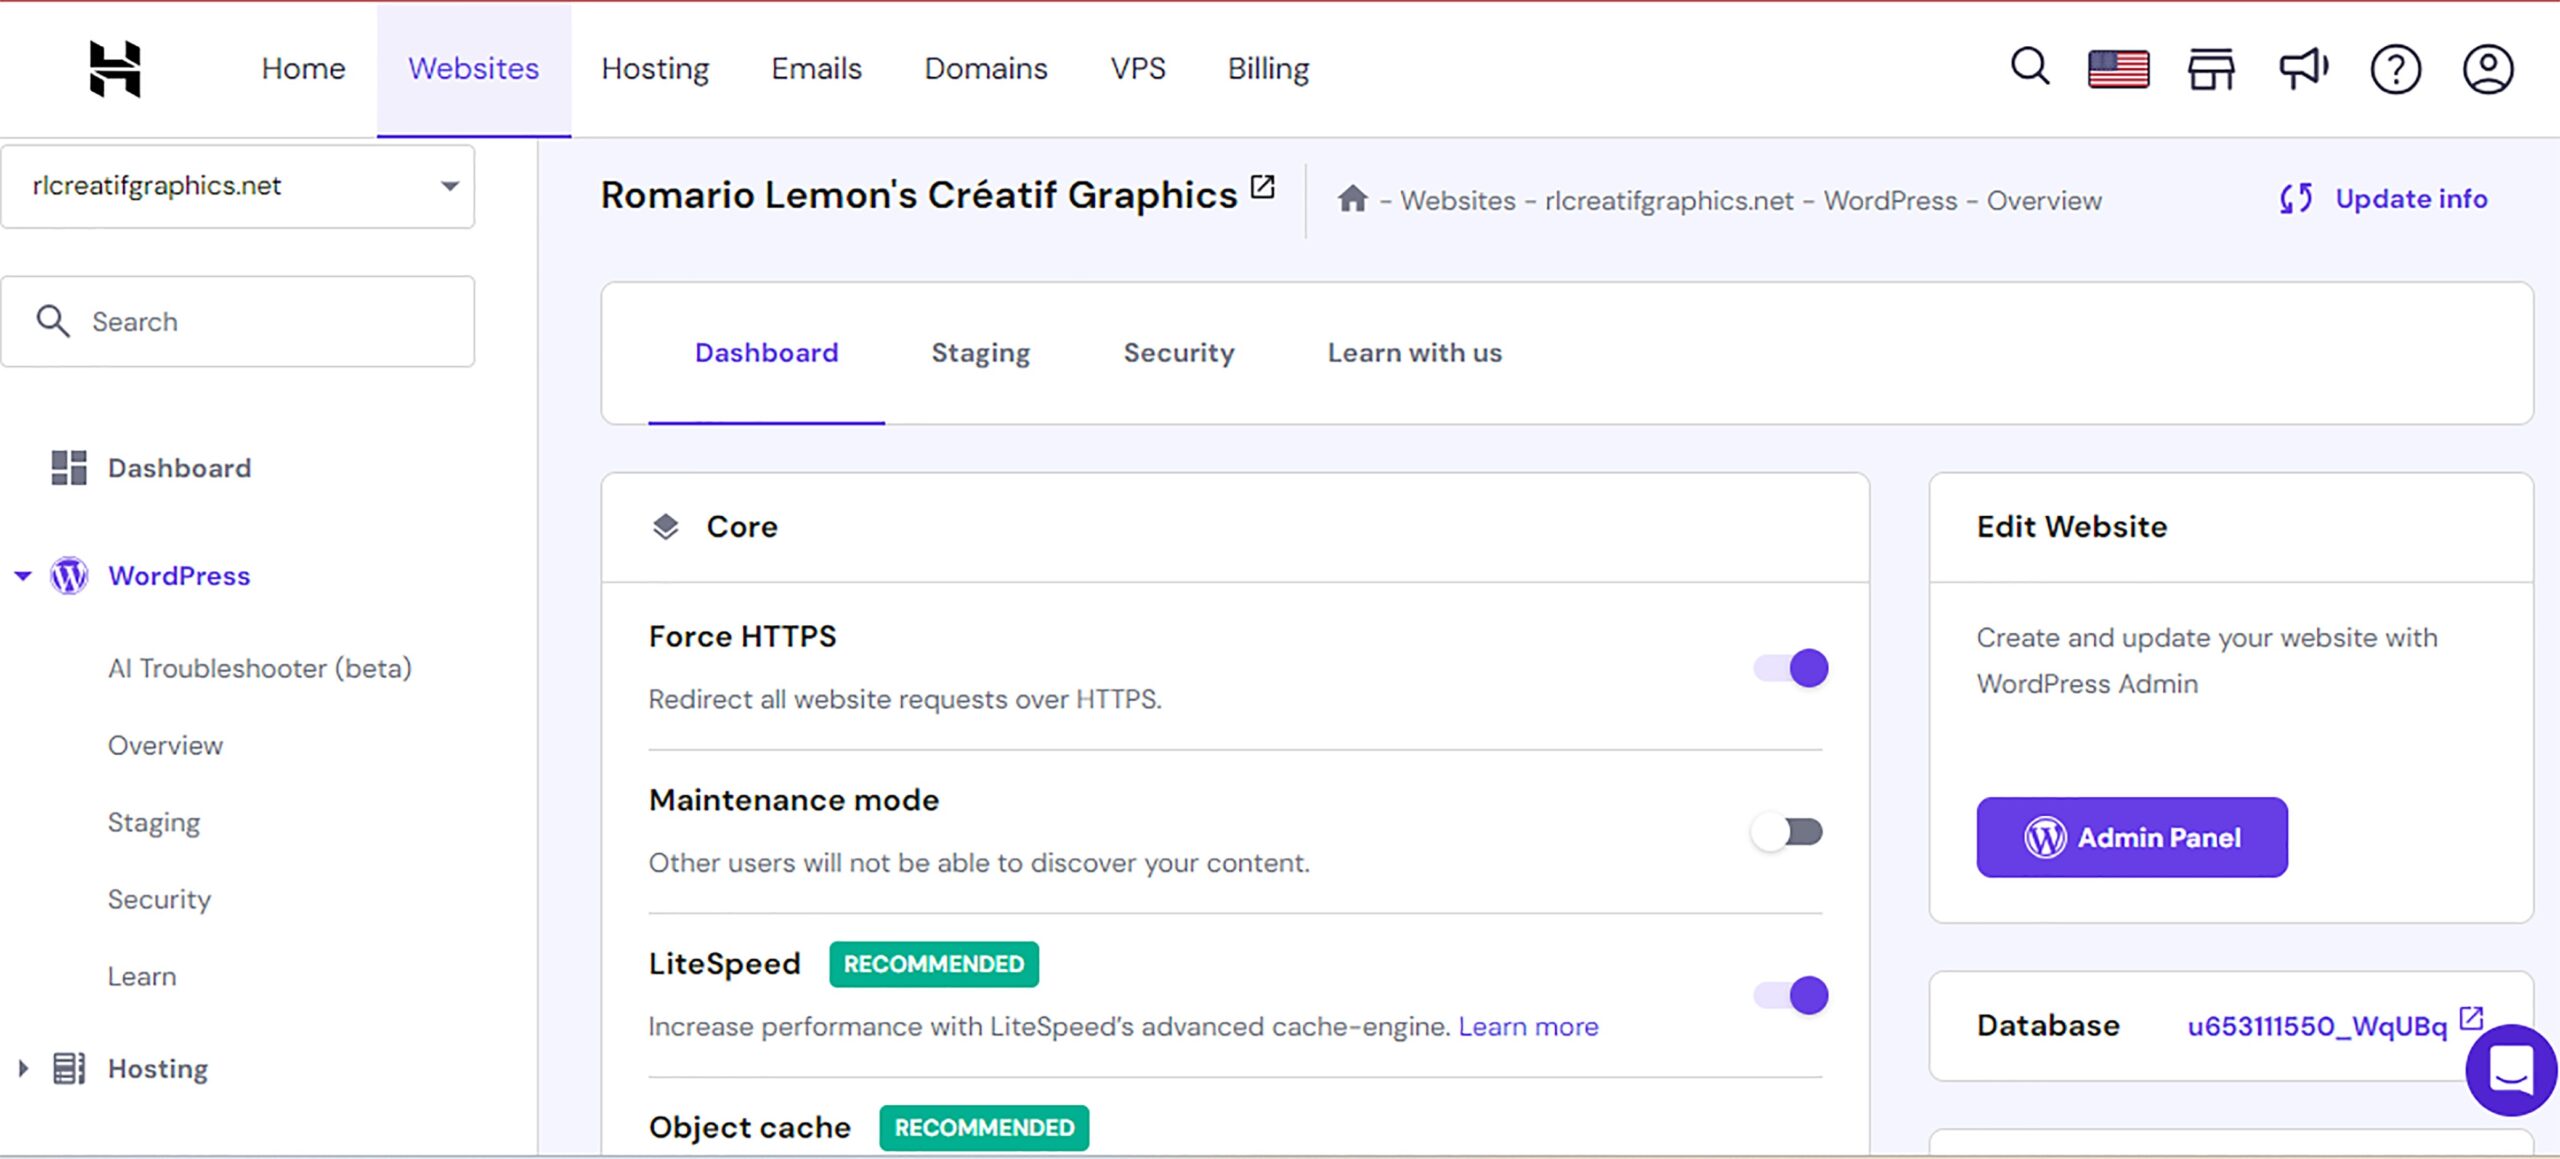
Task: Open AI Troubleshooter (beta) in sidebar
Action: coord(259,668)
